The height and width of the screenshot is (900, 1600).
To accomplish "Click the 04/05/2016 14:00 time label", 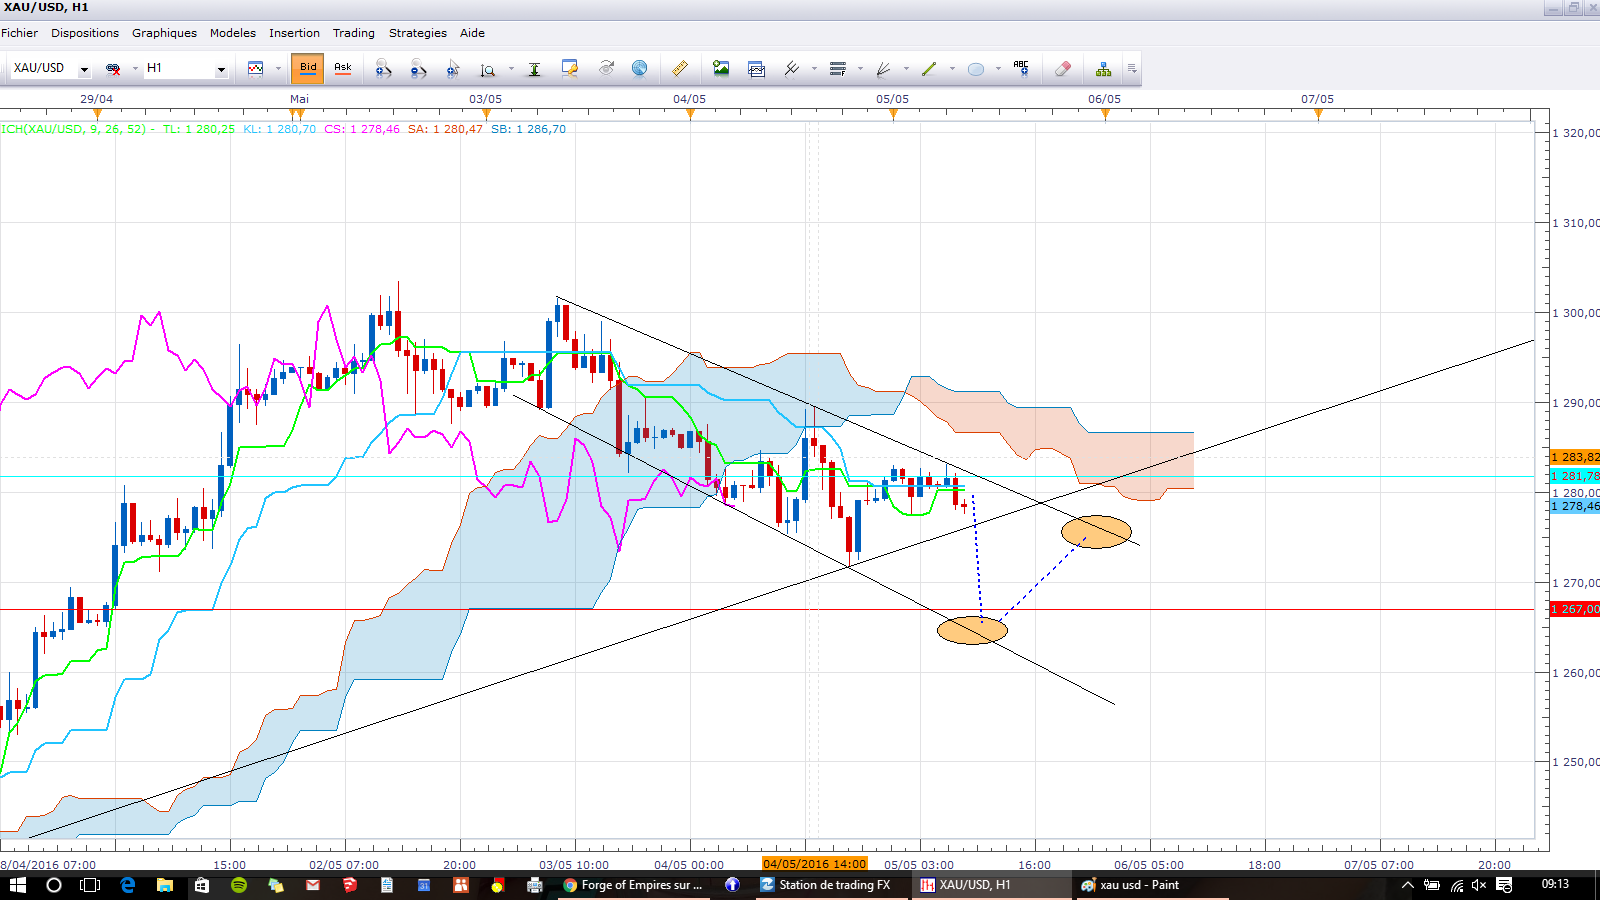I will (814, 864).
